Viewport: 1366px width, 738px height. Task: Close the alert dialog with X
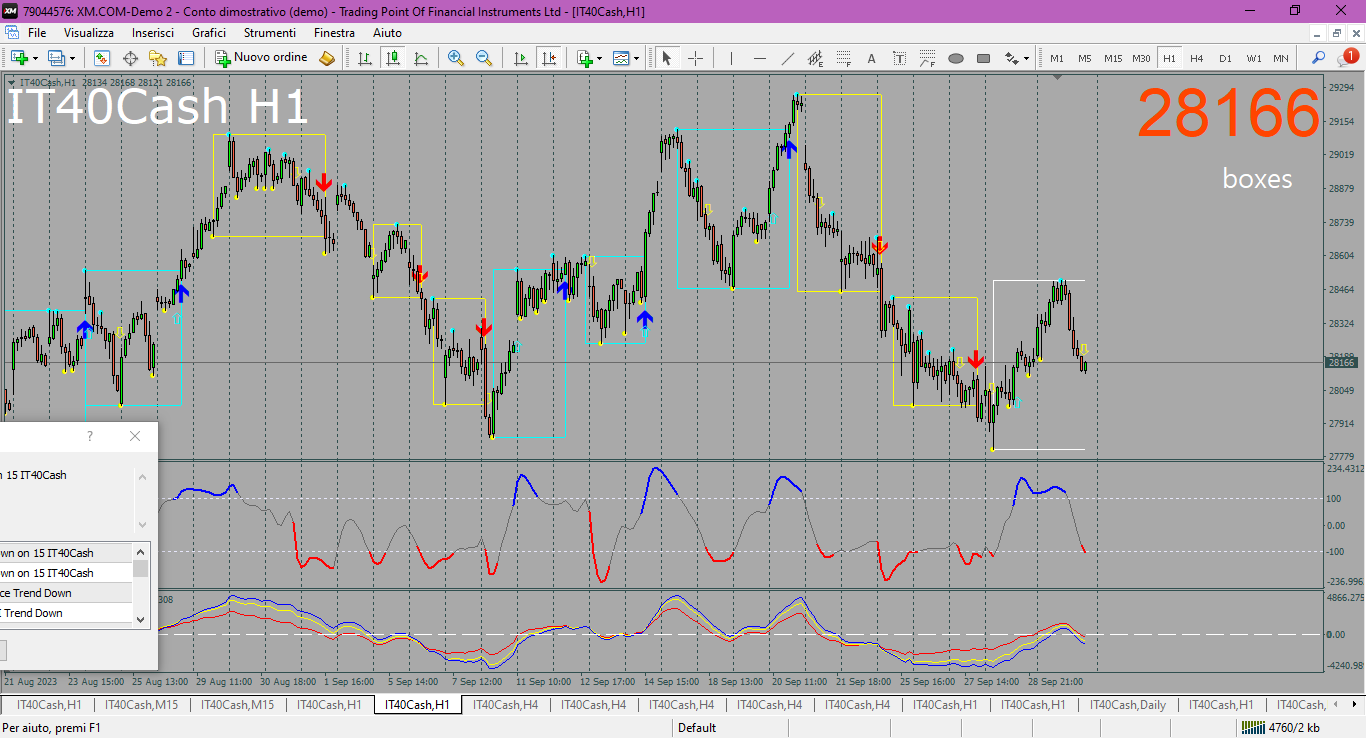(x=135, y=436)
